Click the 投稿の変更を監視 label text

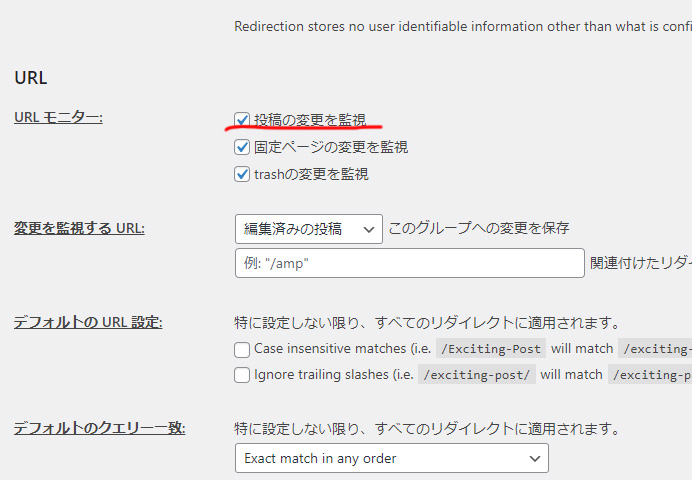click(x=310, y=120)
